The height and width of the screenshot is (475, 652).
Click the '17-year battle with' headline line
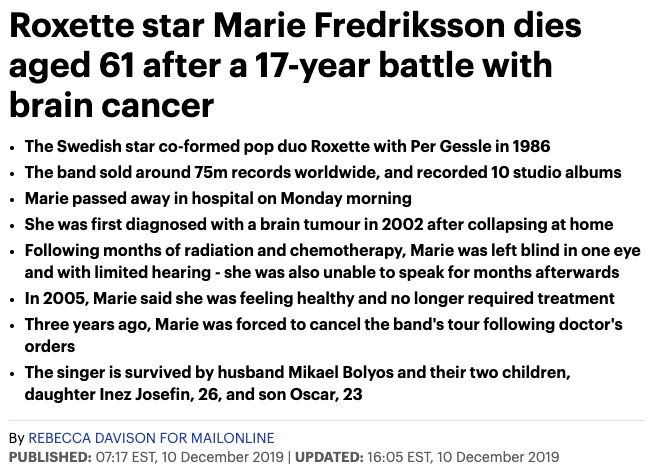(281, 66)
